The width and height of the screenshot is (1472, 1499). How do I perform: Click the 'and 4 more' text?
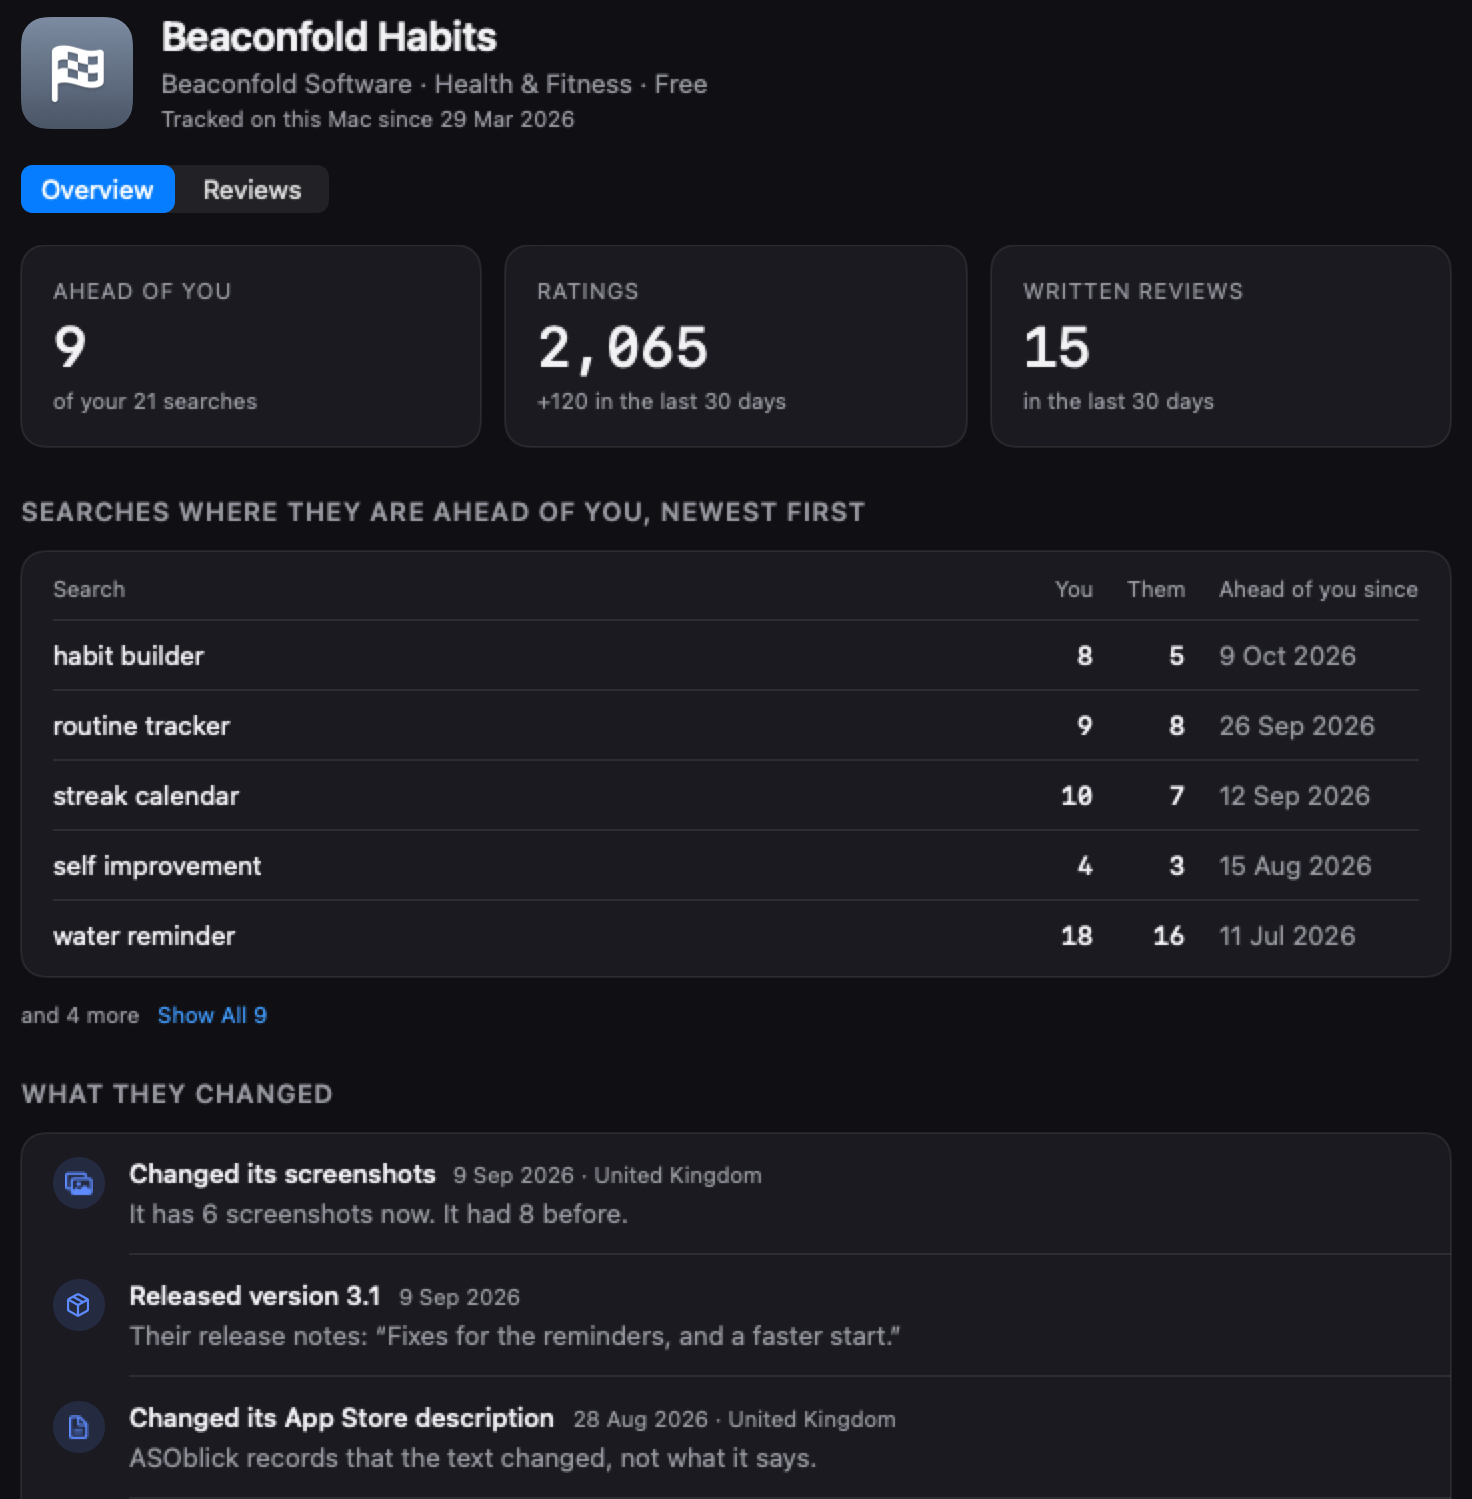coord(80,1015)
